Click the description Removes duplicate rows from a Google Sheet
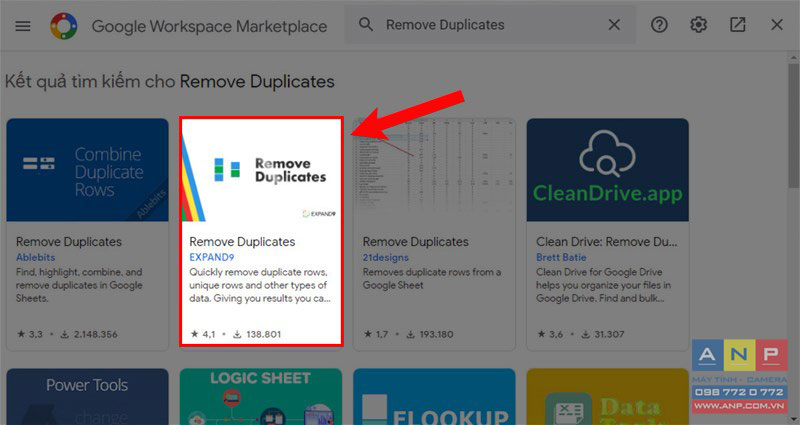 pos(432,279)
